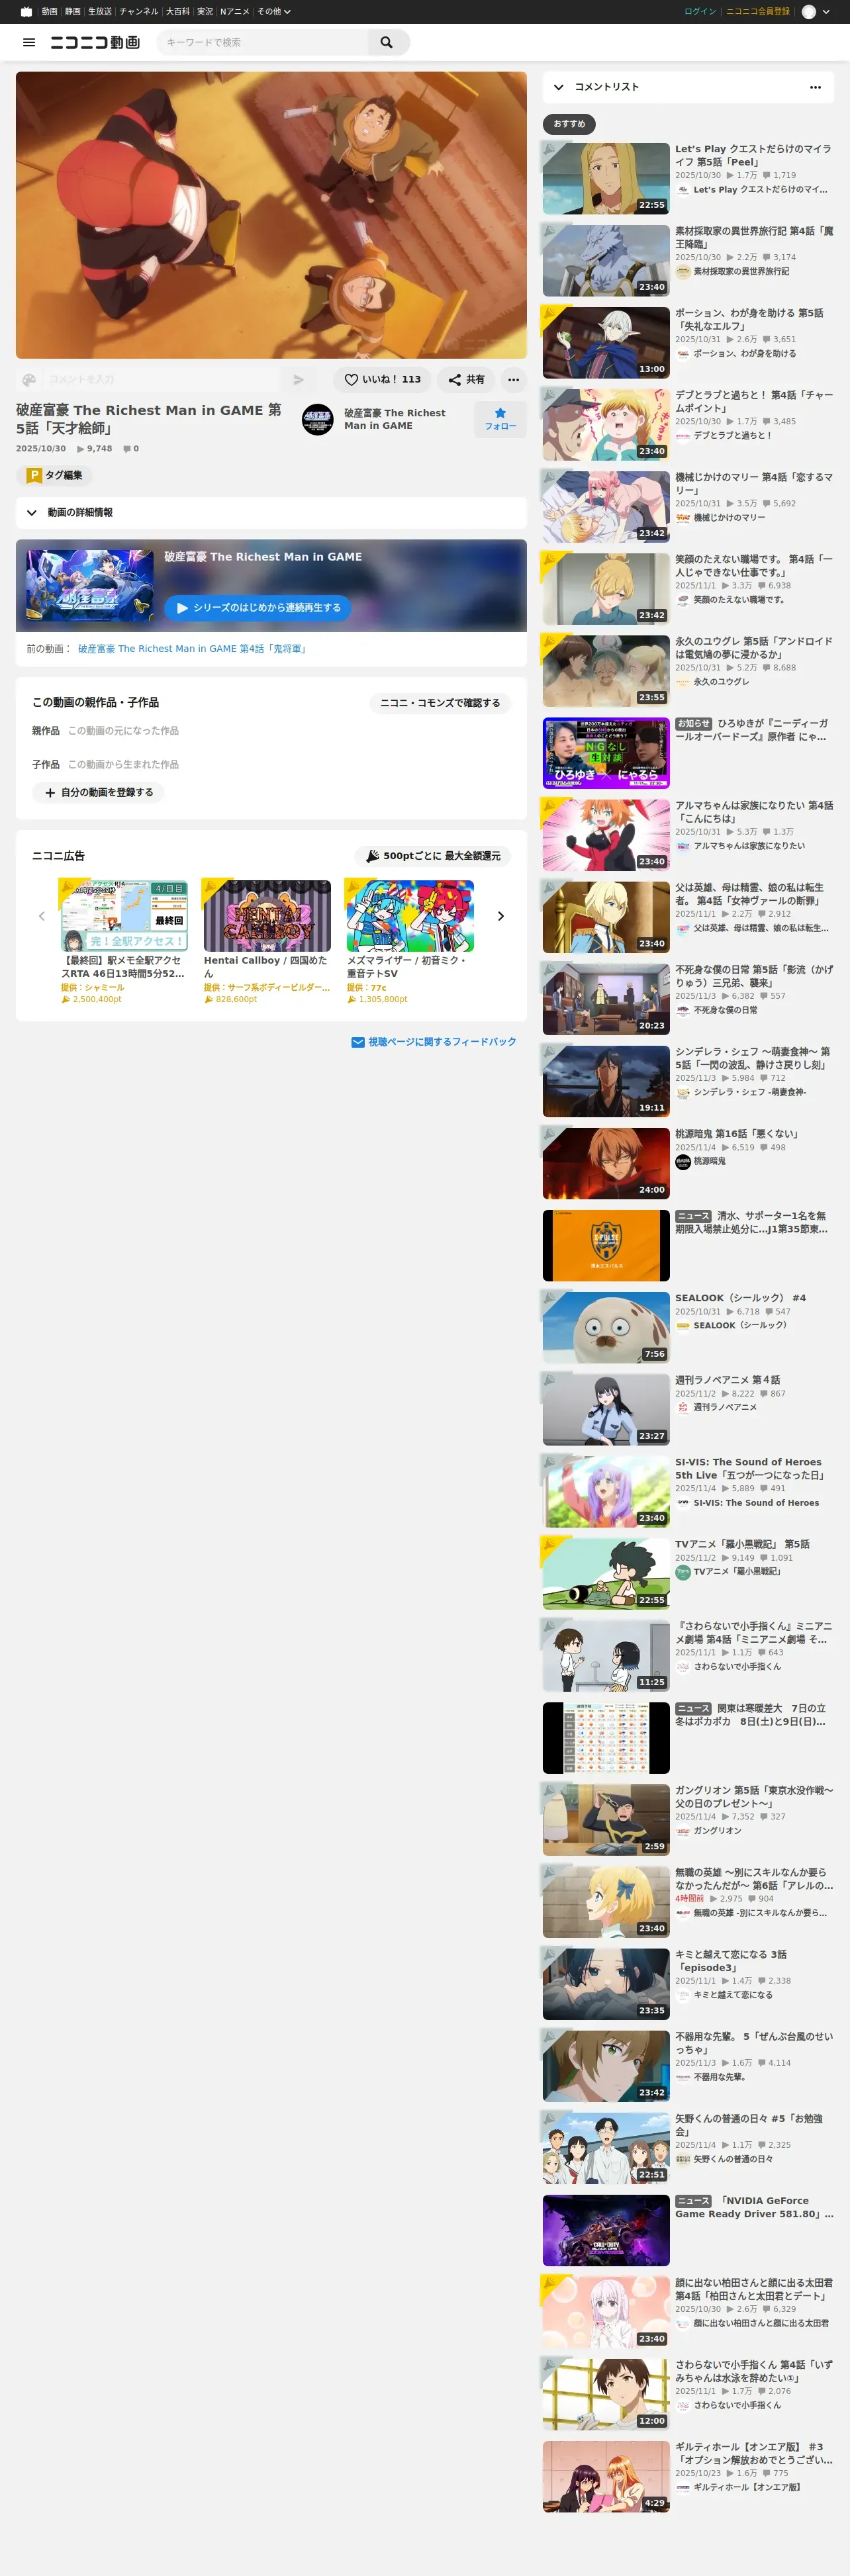Open 不器用な先輩。 5 video thumbnail
850x2576 pixels.
tap(606, 2066)
